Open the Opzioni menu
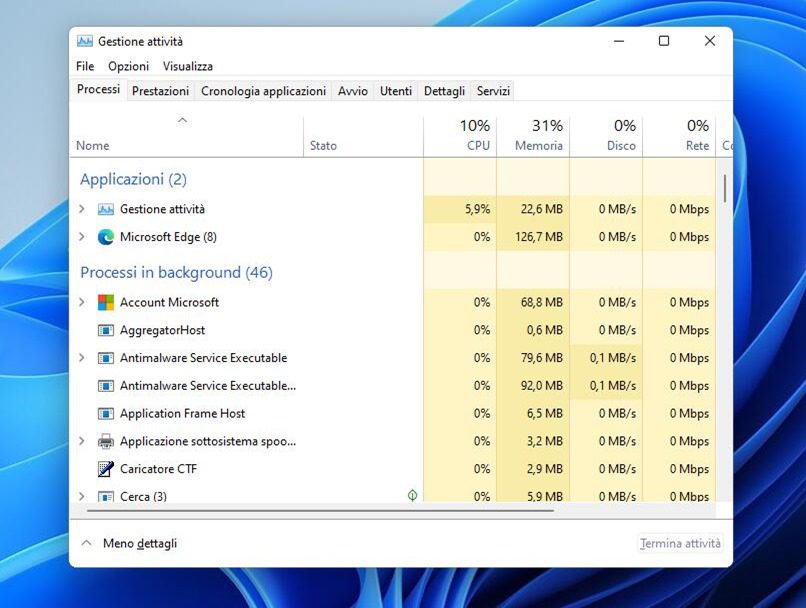The width and height of the screenshot is (806, 608). [x=129, y=66]
